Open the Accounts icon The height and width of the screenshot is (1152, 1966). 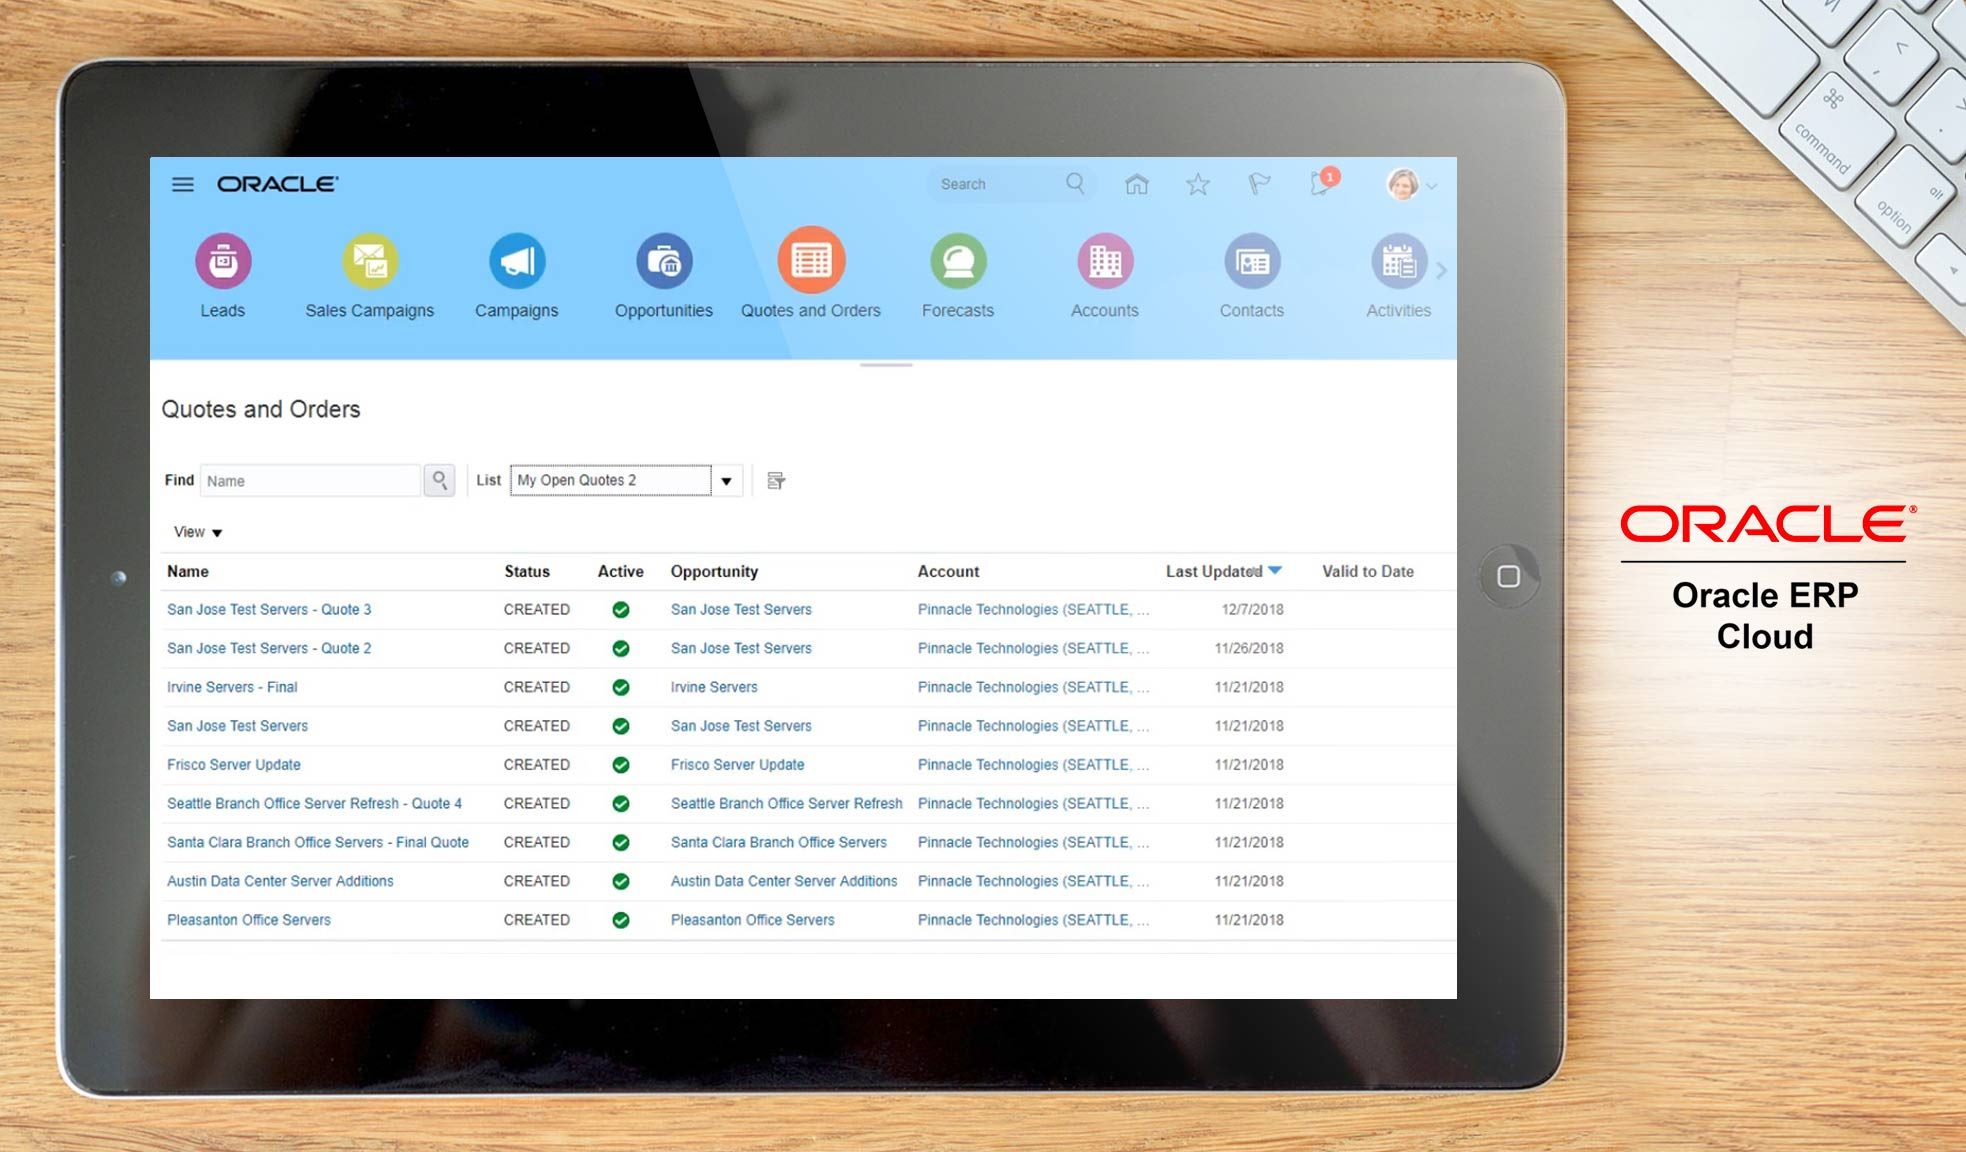(x=1104, y=263)
